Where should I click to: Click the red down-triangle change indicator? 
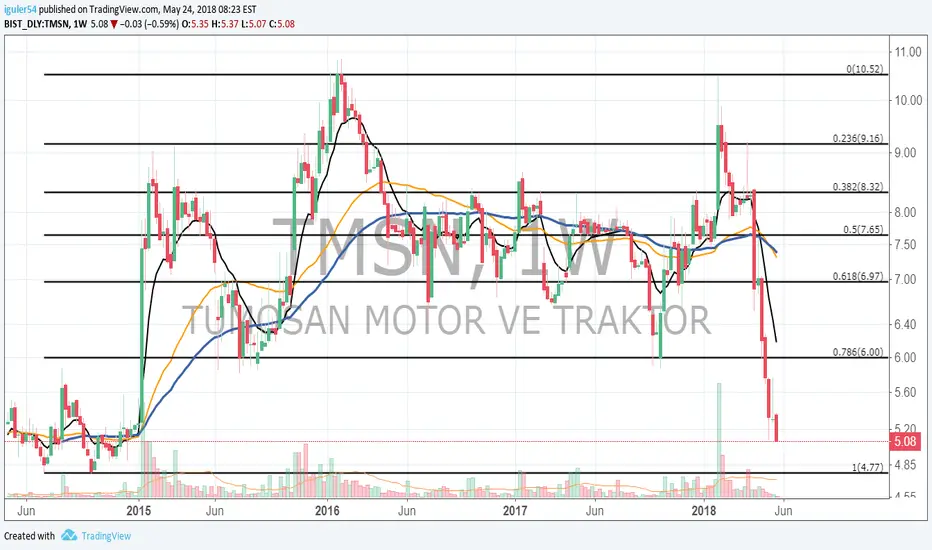114,24
